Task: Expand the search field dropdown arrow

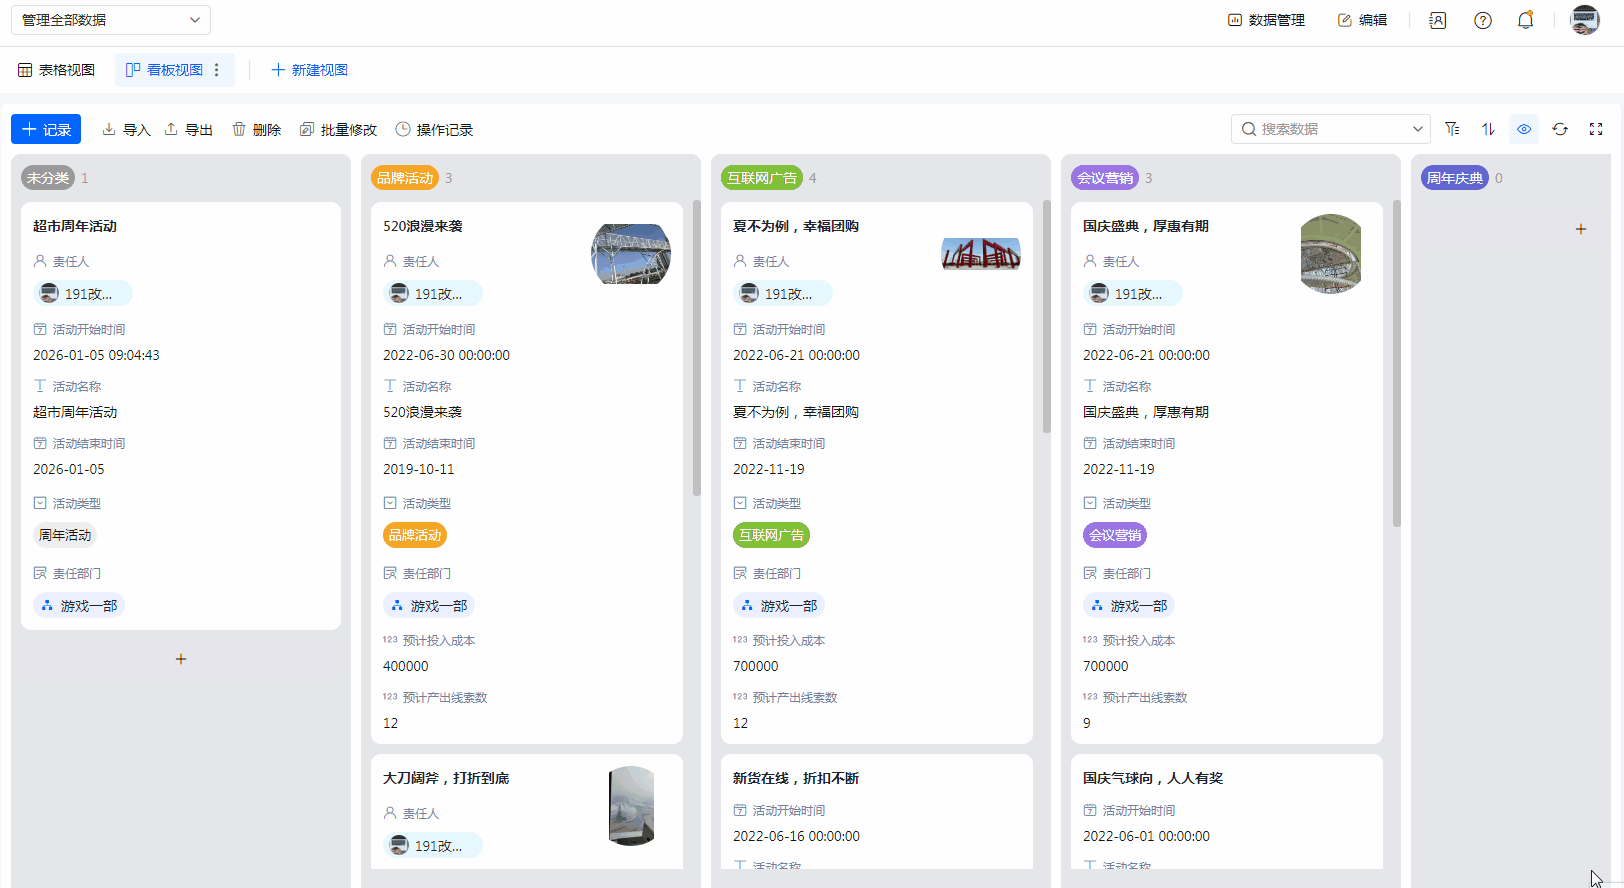Action: pos(1417,129)
